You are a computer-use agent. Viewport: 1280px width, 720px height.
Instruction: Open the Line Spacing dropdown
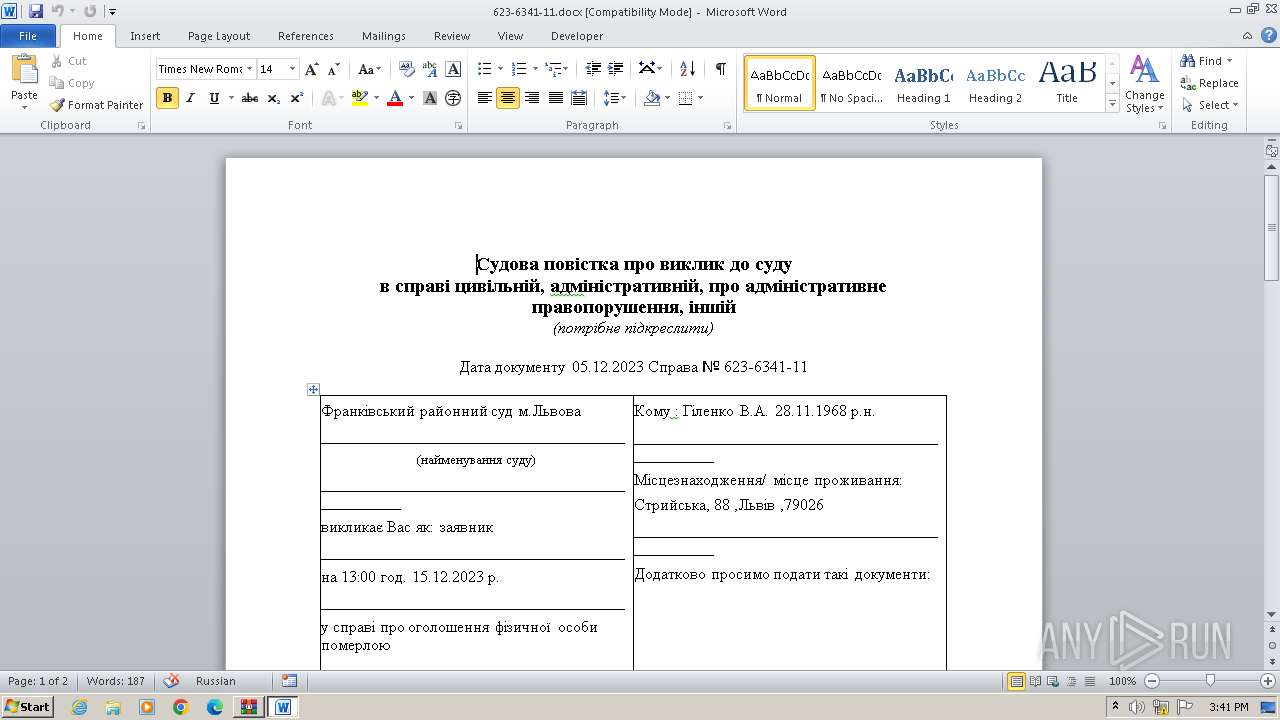(616, 98)
